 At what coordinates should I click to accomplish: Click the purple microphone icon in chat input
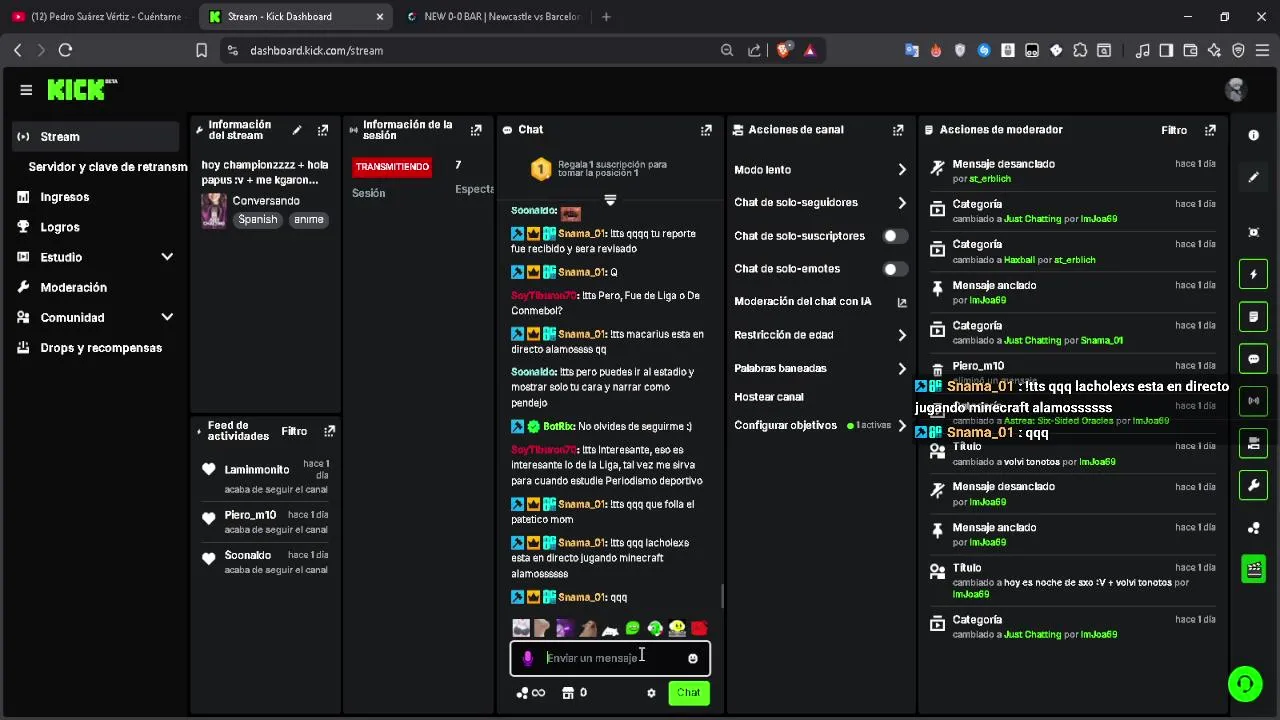(x=528, y=658)
